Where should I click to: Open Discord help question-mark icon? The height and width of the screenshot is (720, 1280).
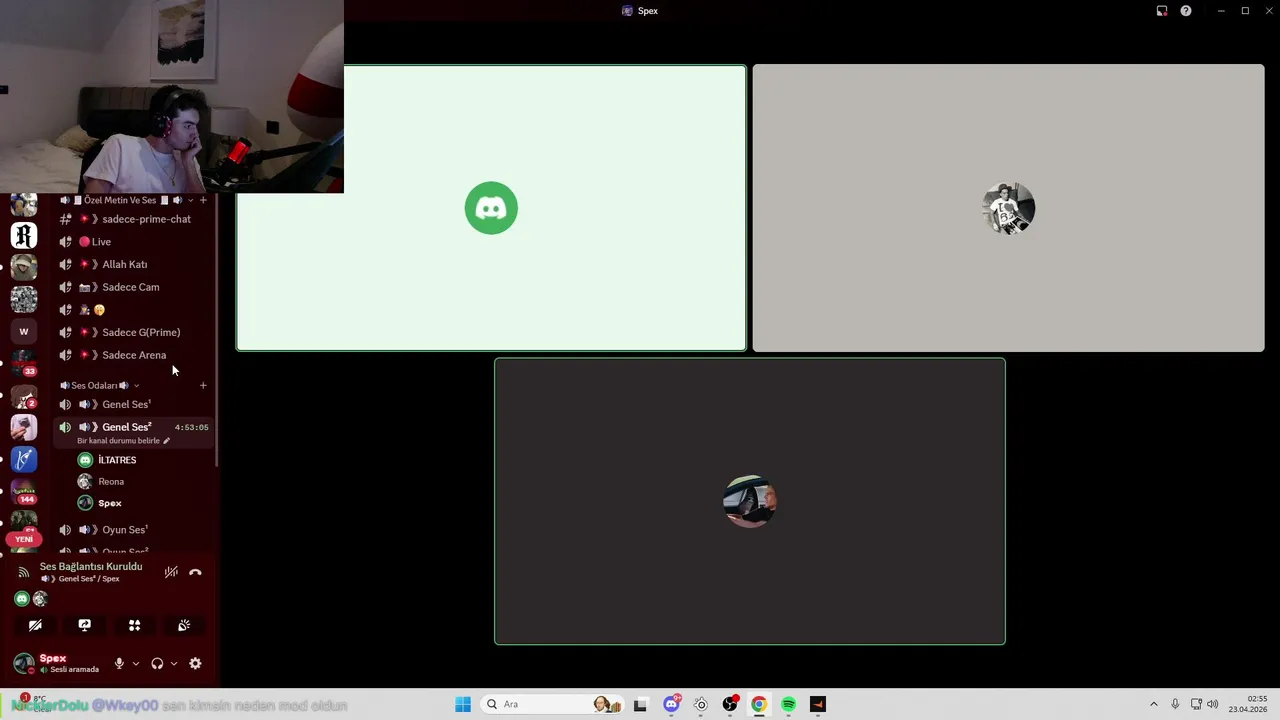coord(1185,11)
